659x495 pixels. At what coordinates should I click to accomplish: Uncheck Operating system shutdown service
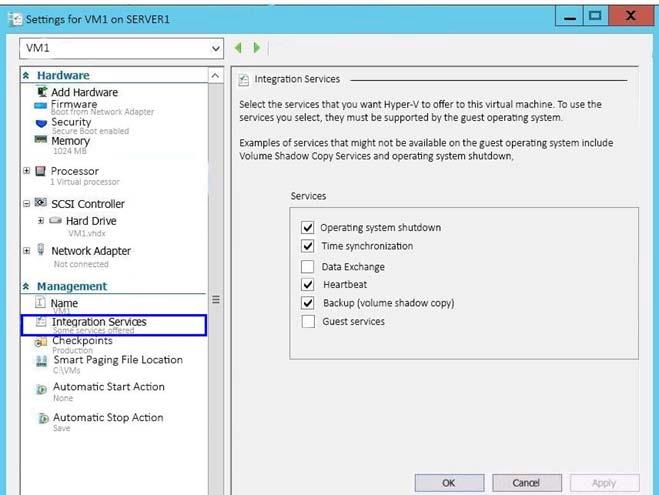click(308, 227)
